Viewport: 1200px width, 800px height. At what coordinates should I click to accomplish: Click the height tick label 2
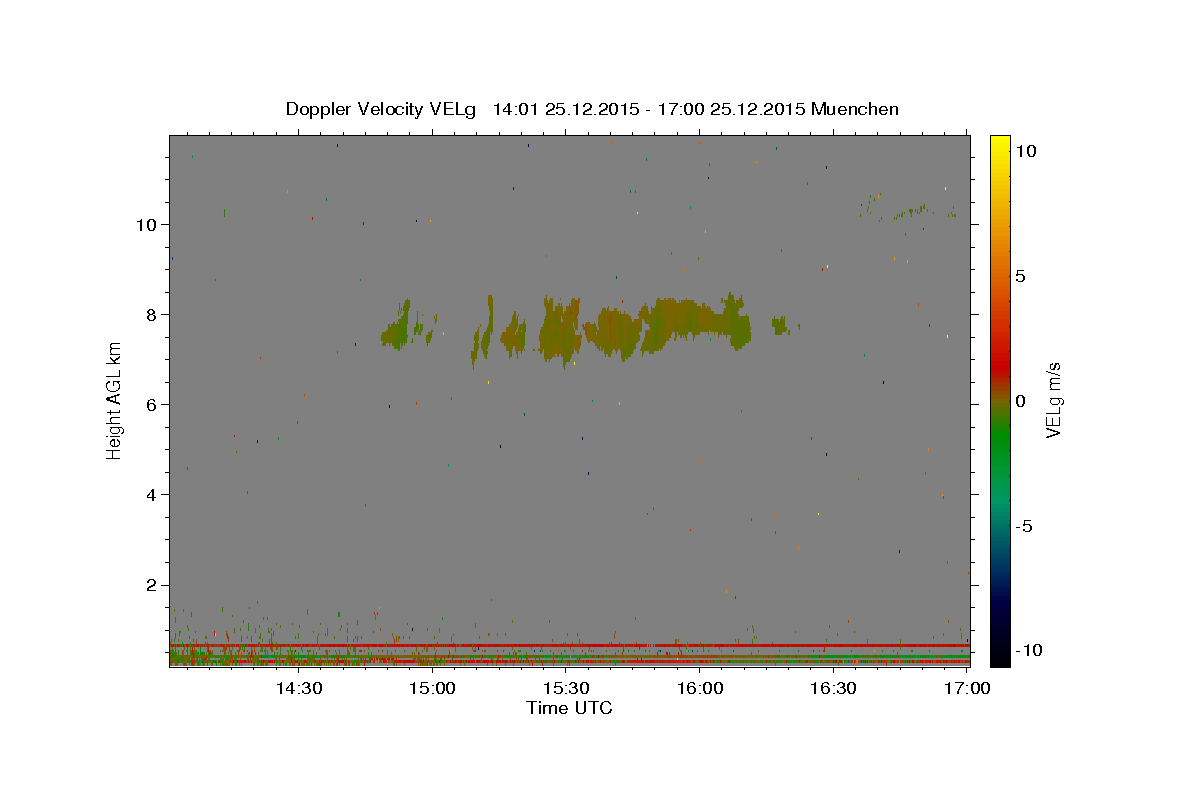[153, 585]
